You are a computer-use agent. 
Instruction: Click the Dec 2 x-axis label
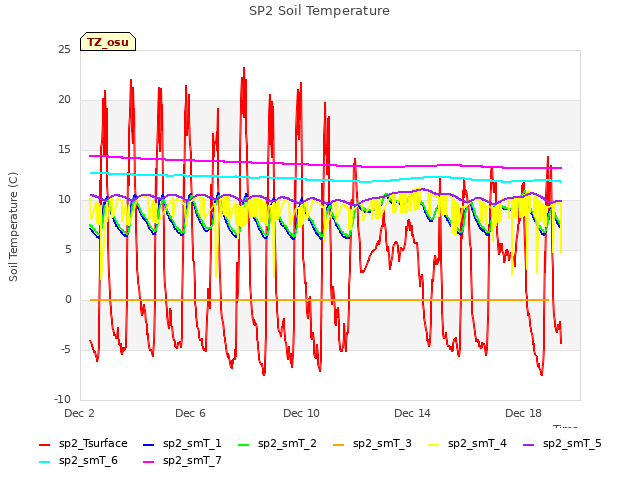(x=79, y=413)
